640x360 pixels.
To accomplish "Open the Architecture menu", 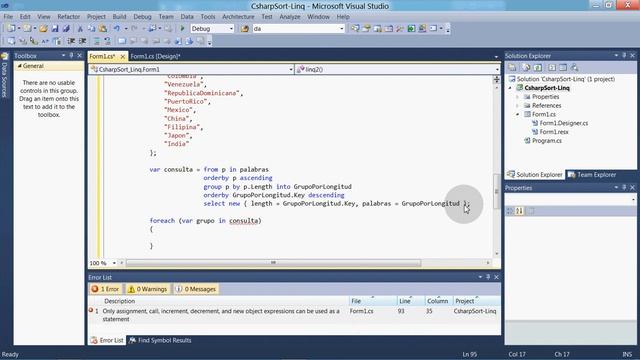I will click(x=238, y=17).
